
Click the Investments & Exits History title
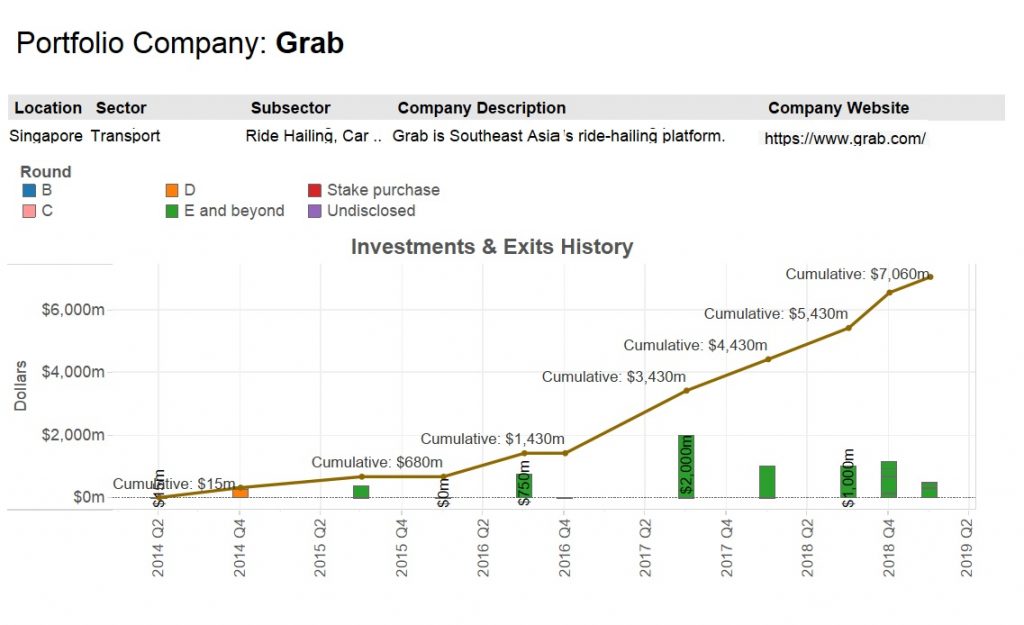(491, 247)
